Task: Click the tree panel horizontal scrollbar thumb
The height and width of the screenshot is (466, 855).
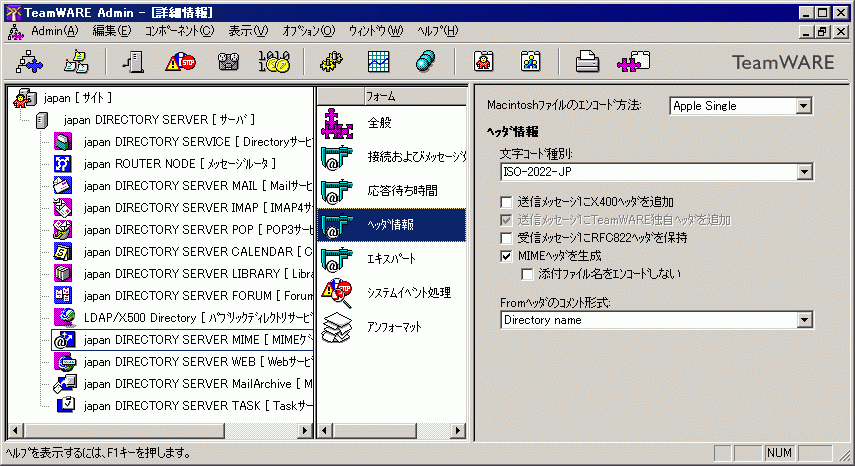Action: pos(123,431)
